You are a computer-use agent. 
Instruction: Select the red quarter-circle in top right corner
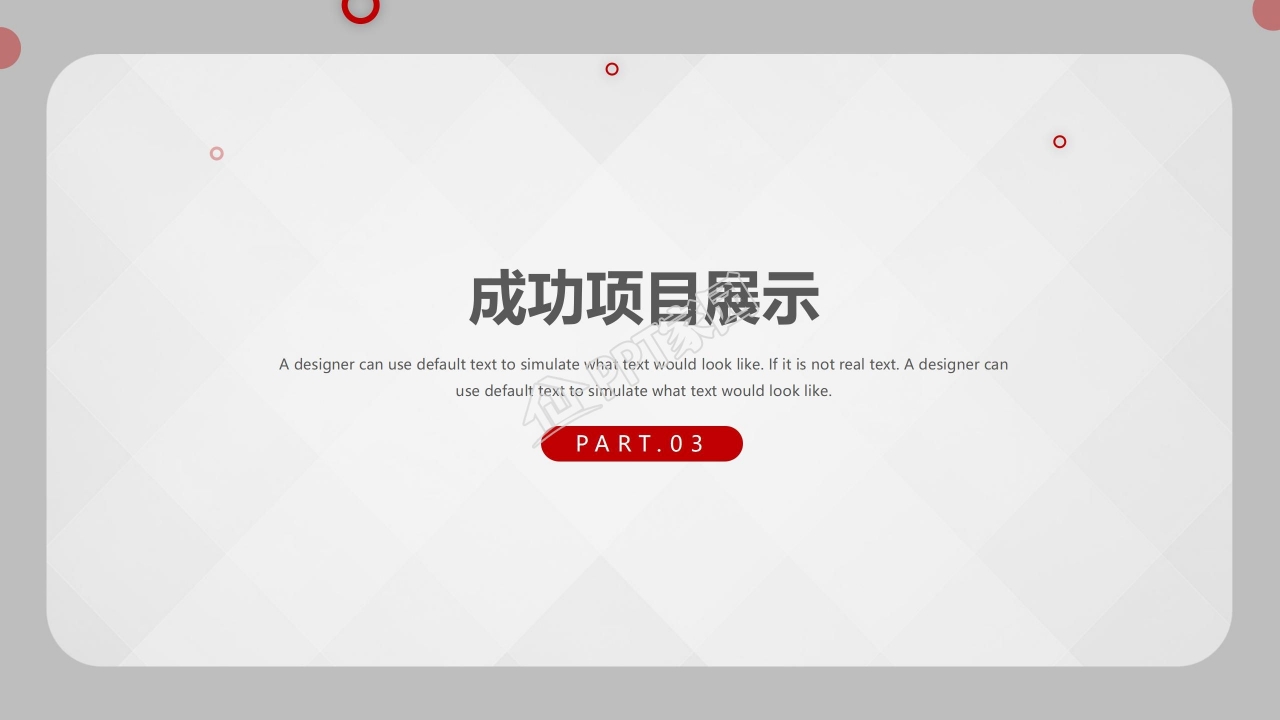pyautogui.click(x=1270, y=12)
